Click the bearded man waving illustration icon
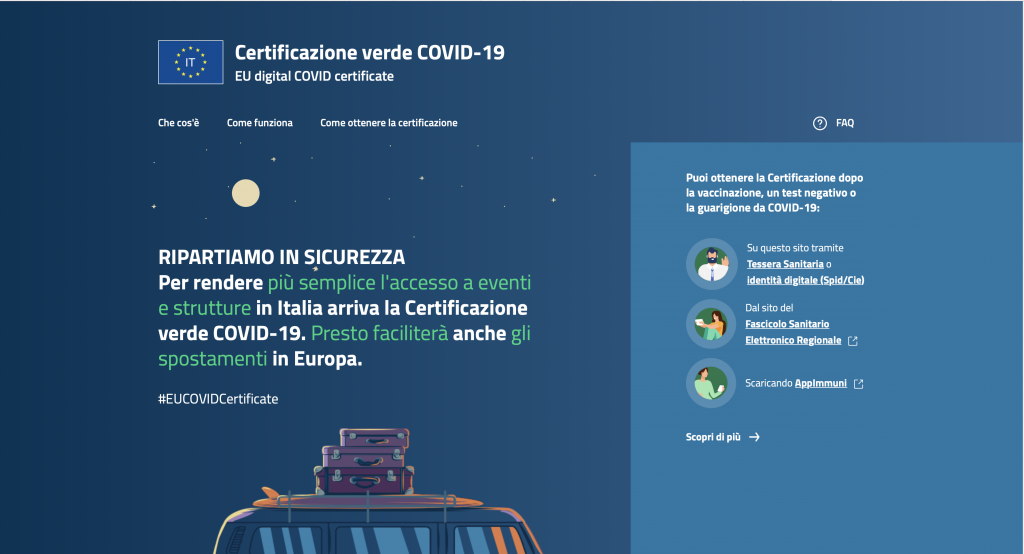 coord(712,264)
